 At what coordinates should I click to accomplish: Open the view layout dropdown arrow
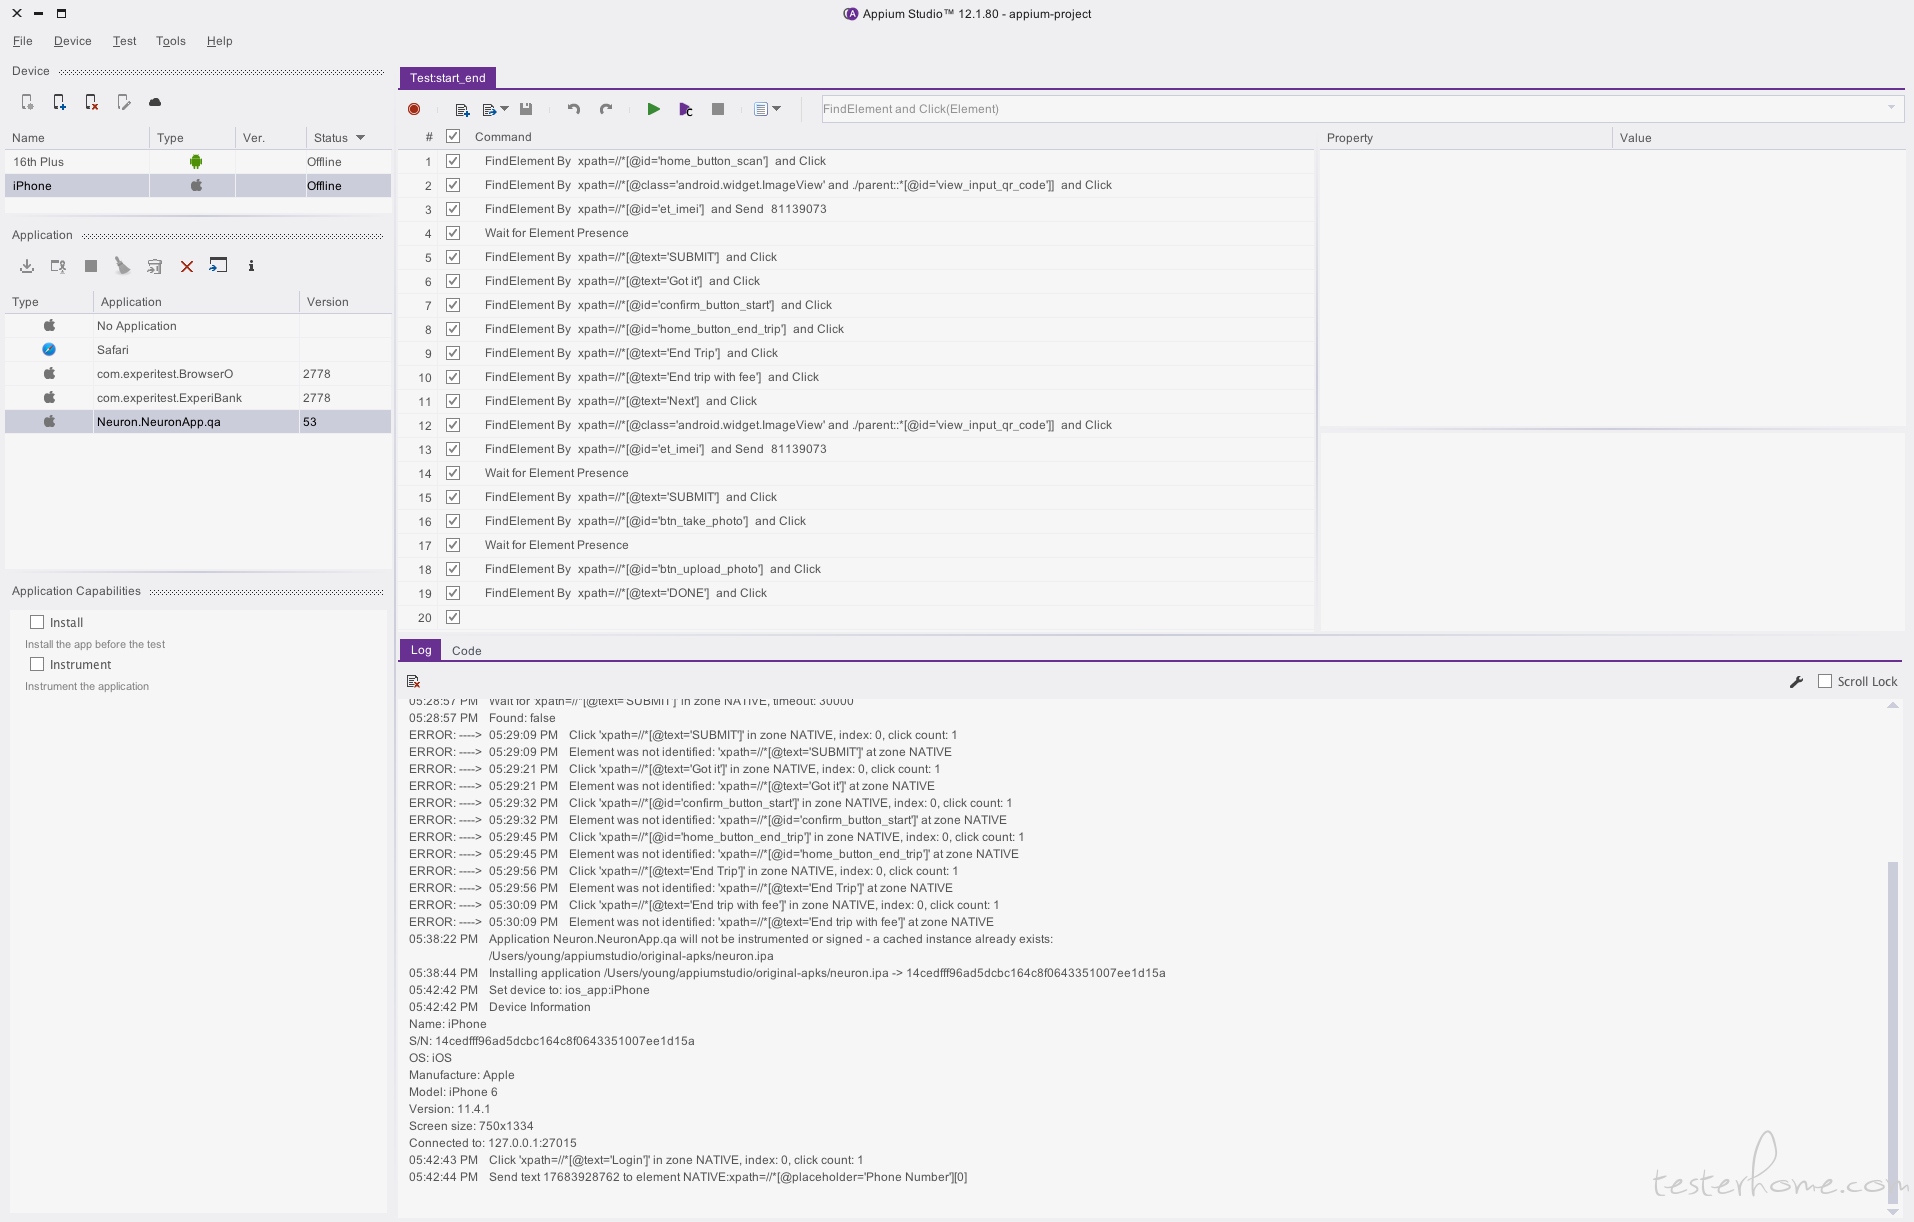point(777,109)
